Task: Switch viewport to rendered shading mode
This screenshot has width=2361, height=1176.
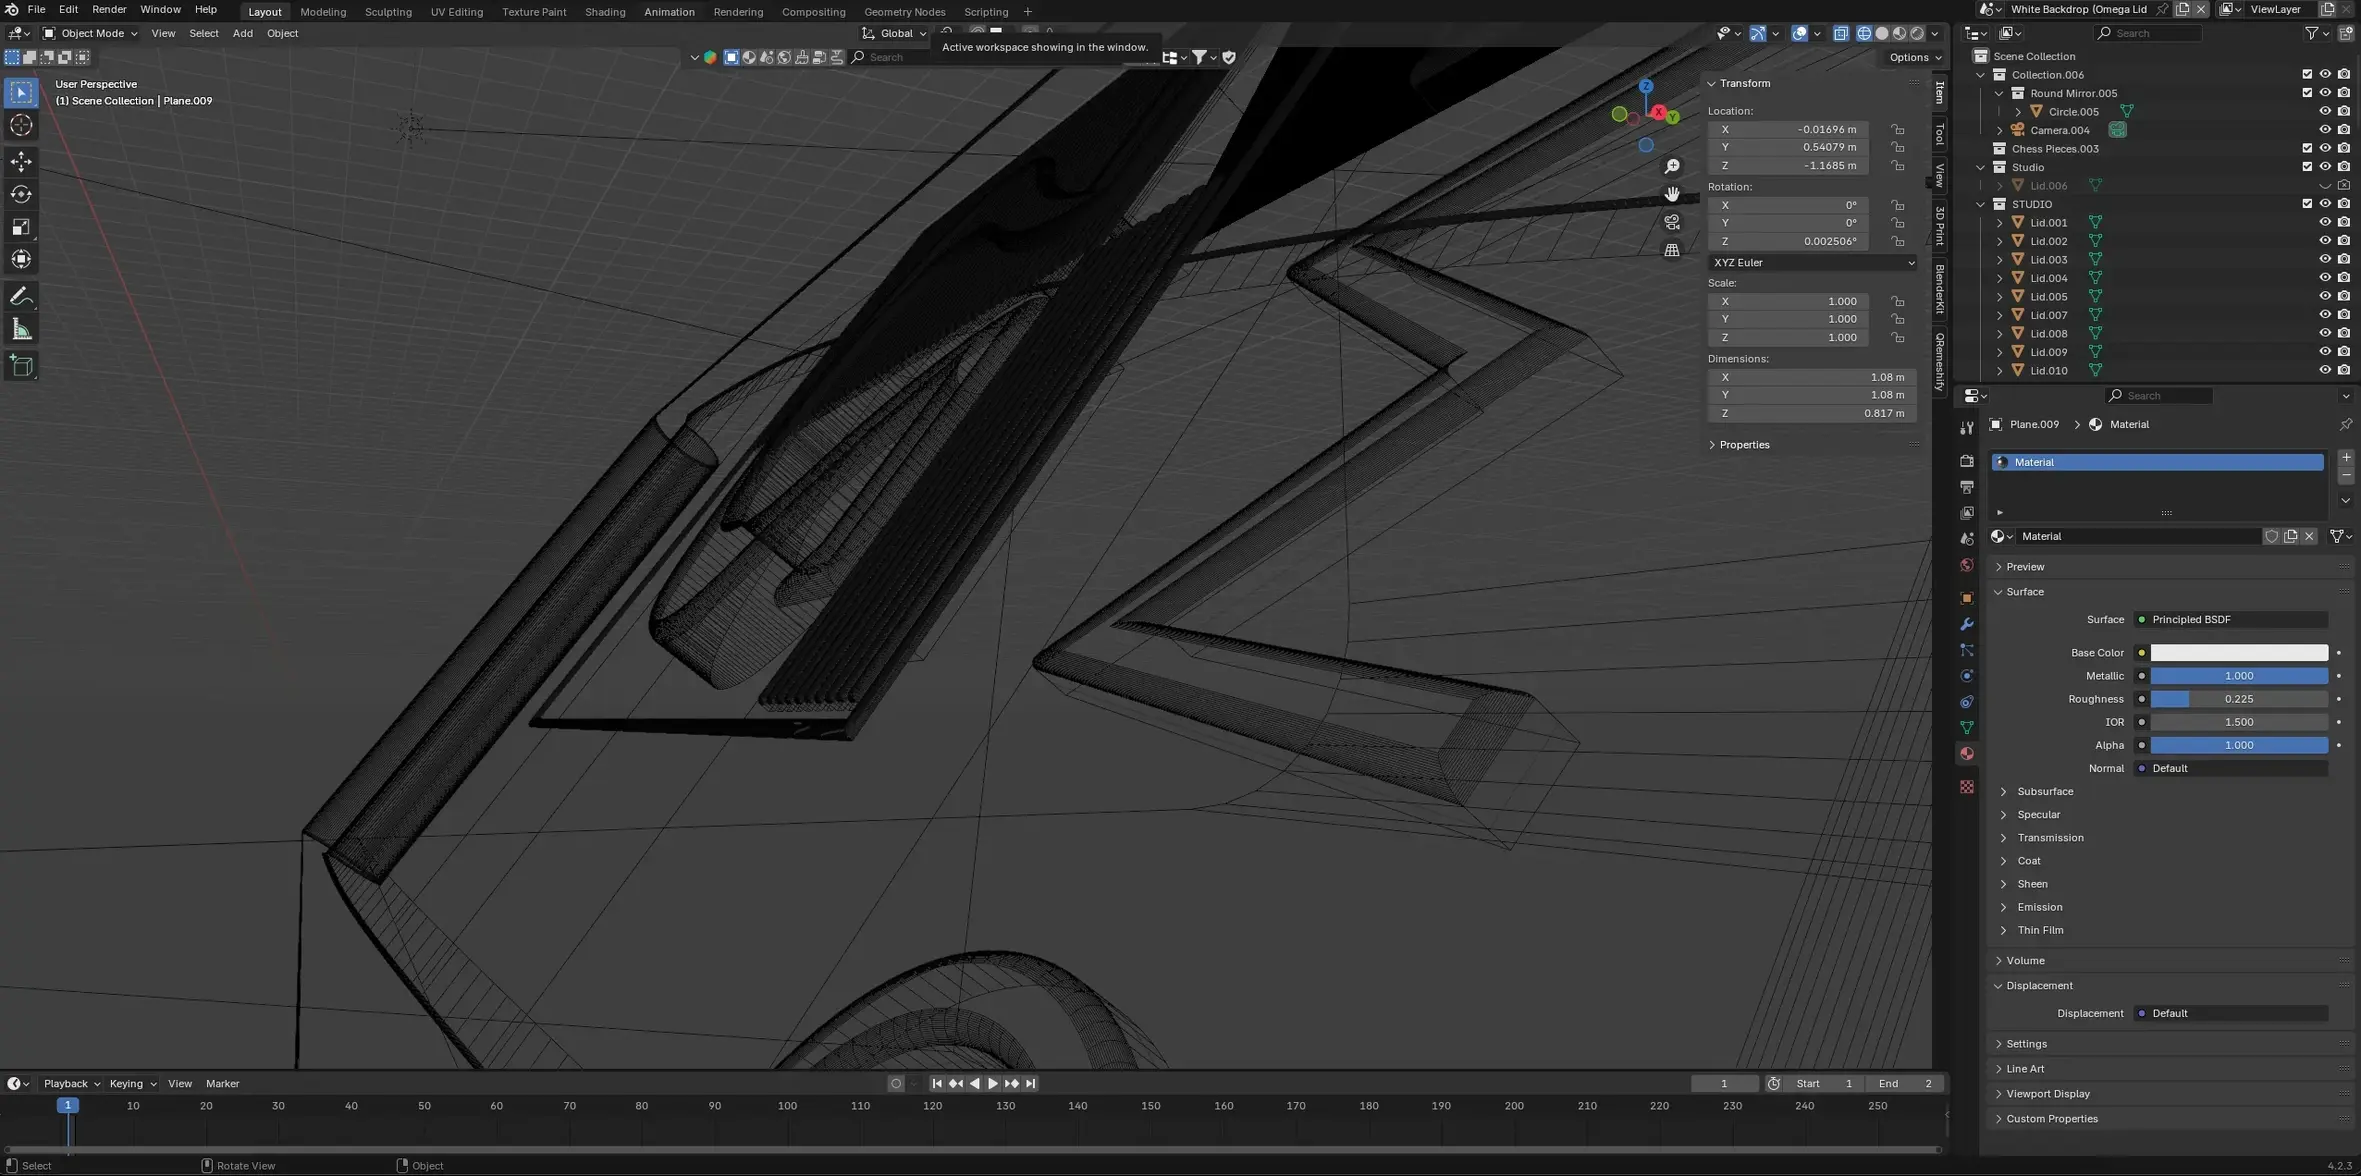Action: click(1917, 33)
